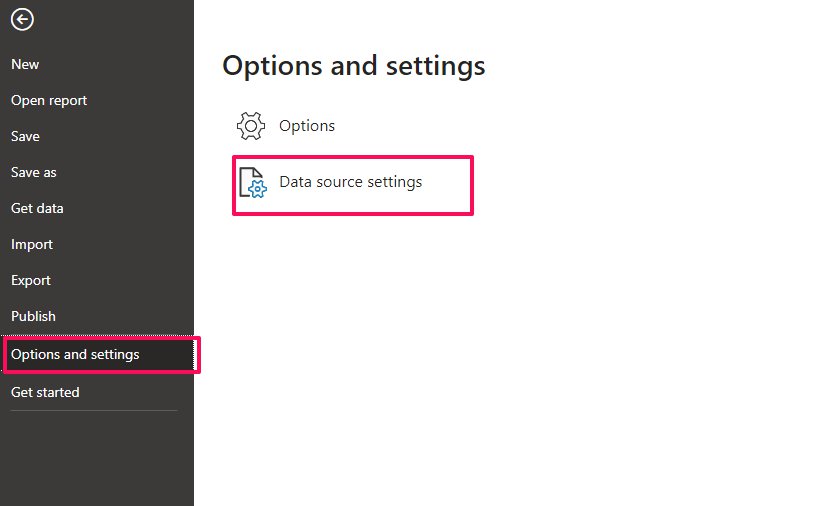Click the back arrow icon
This screenshot has height=506, width=825.
pos(22,19)
